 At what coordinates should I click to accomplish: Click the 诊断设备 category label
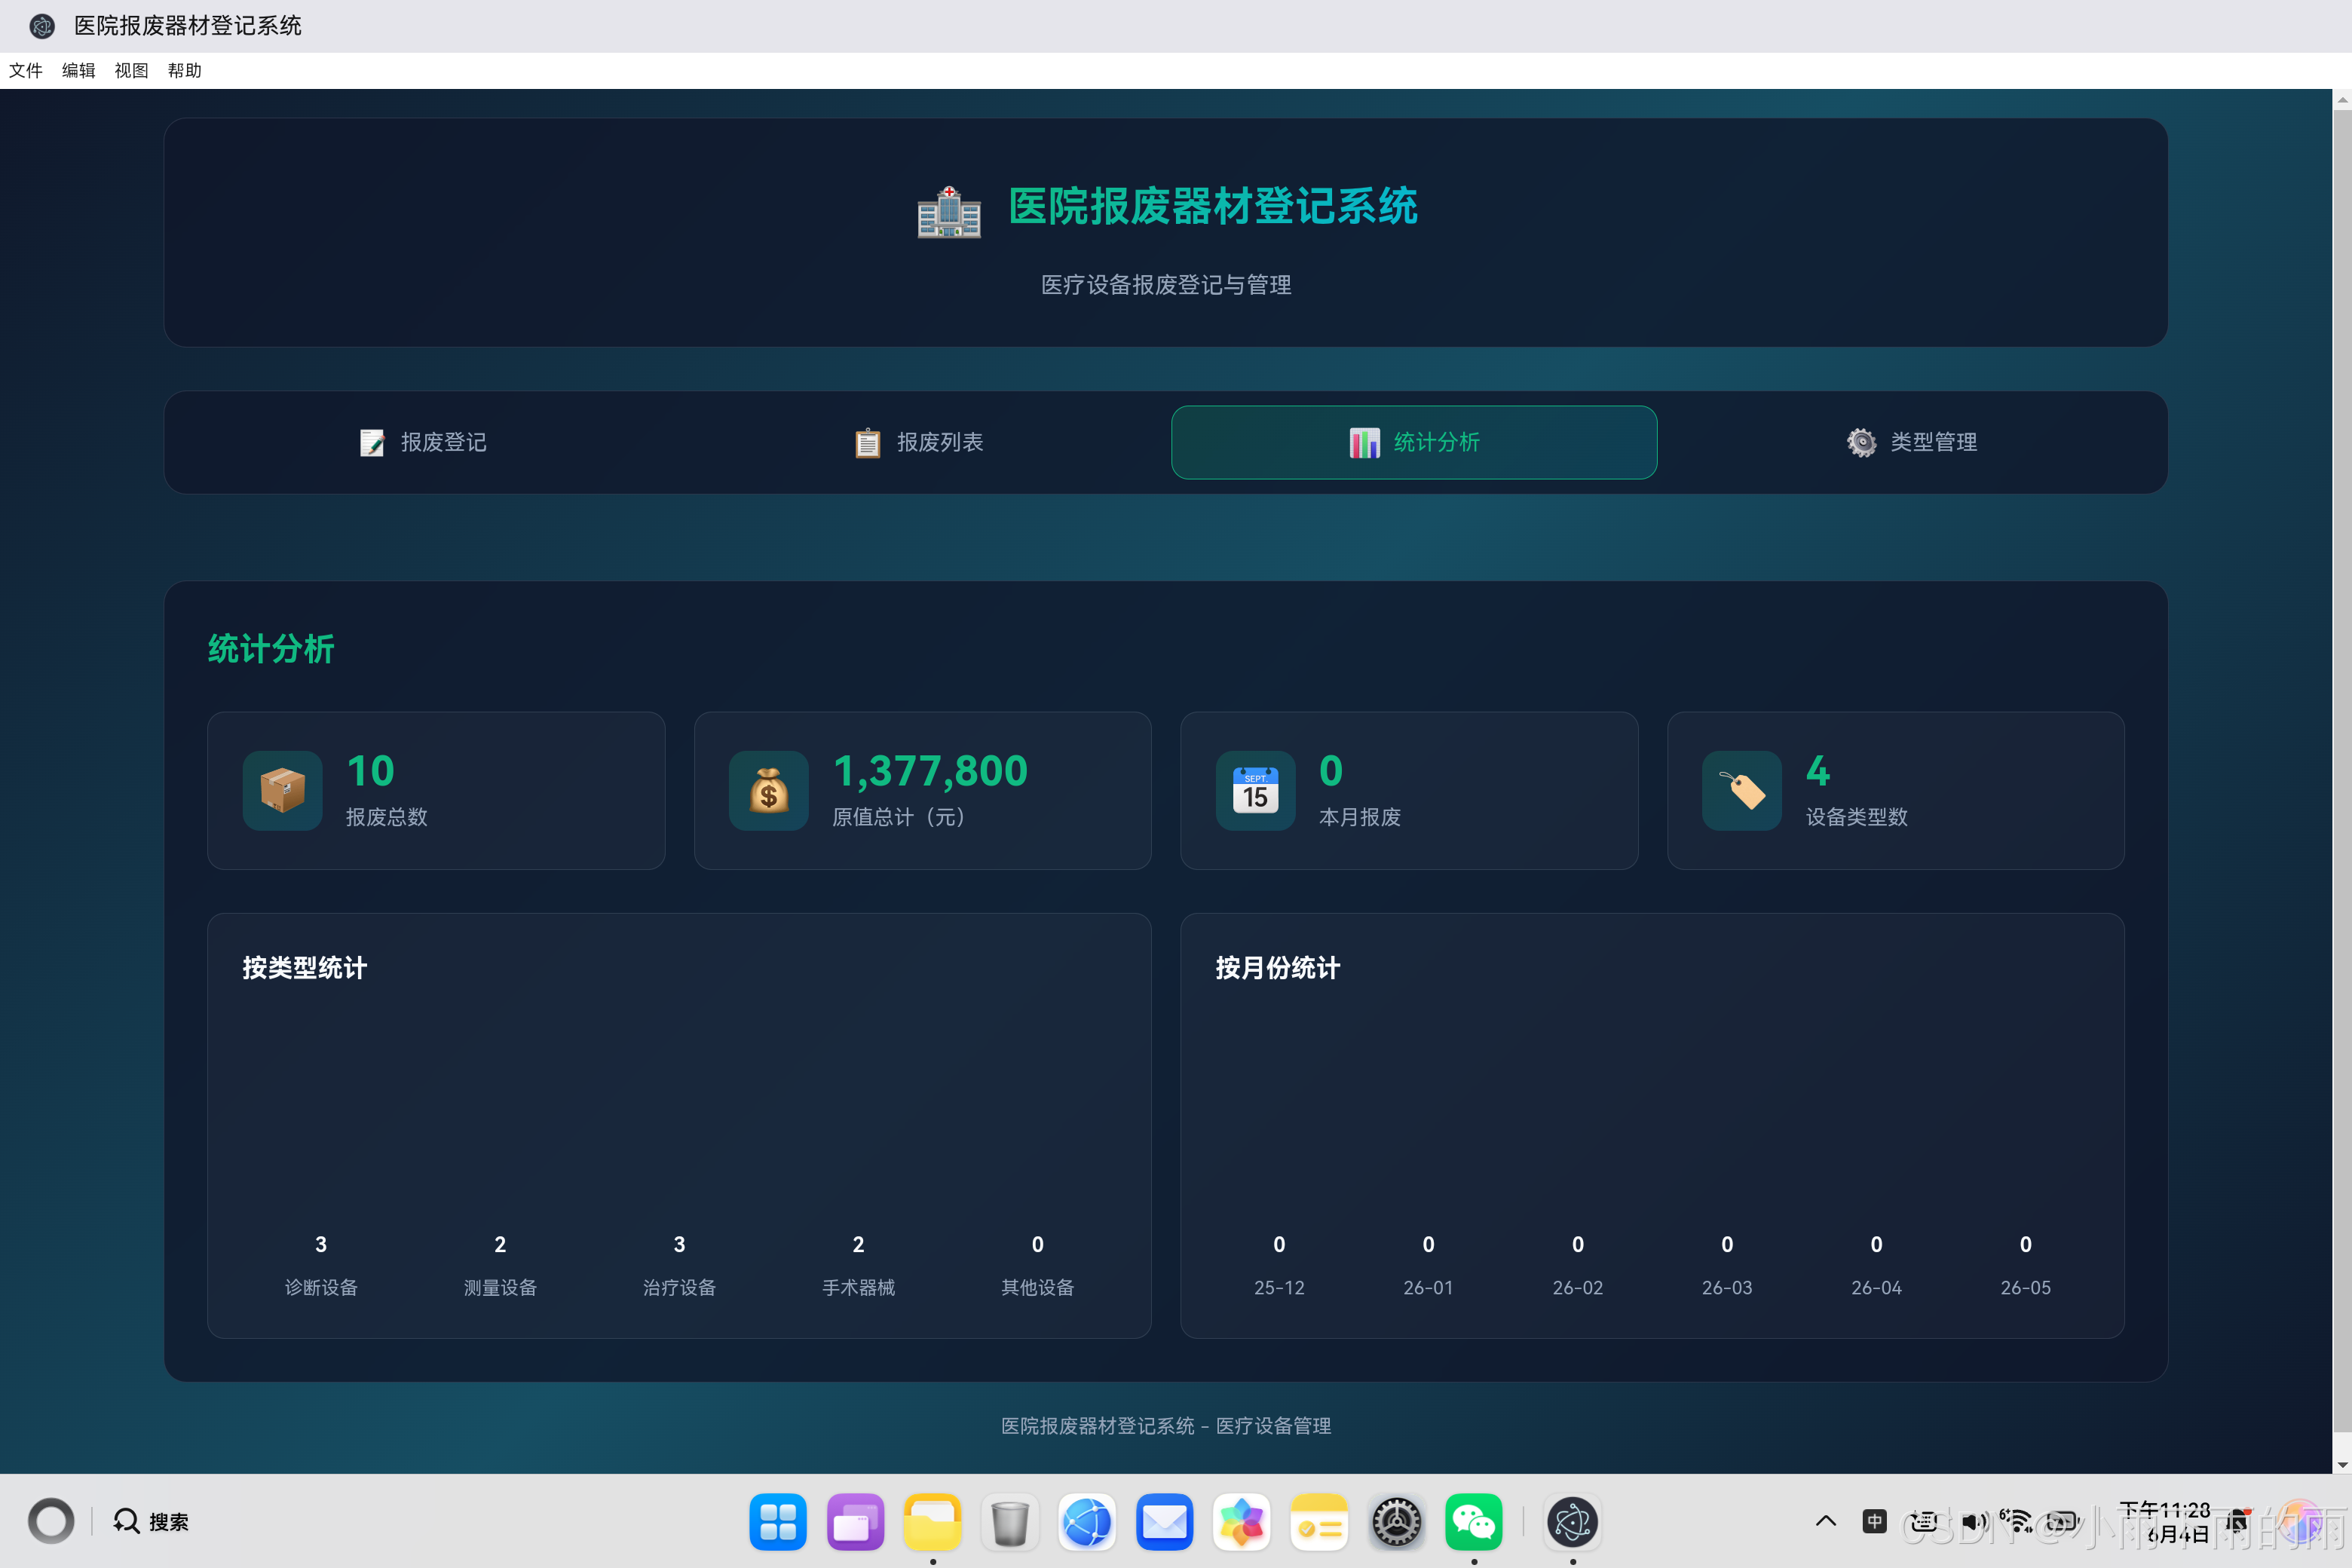(321, 1287)
